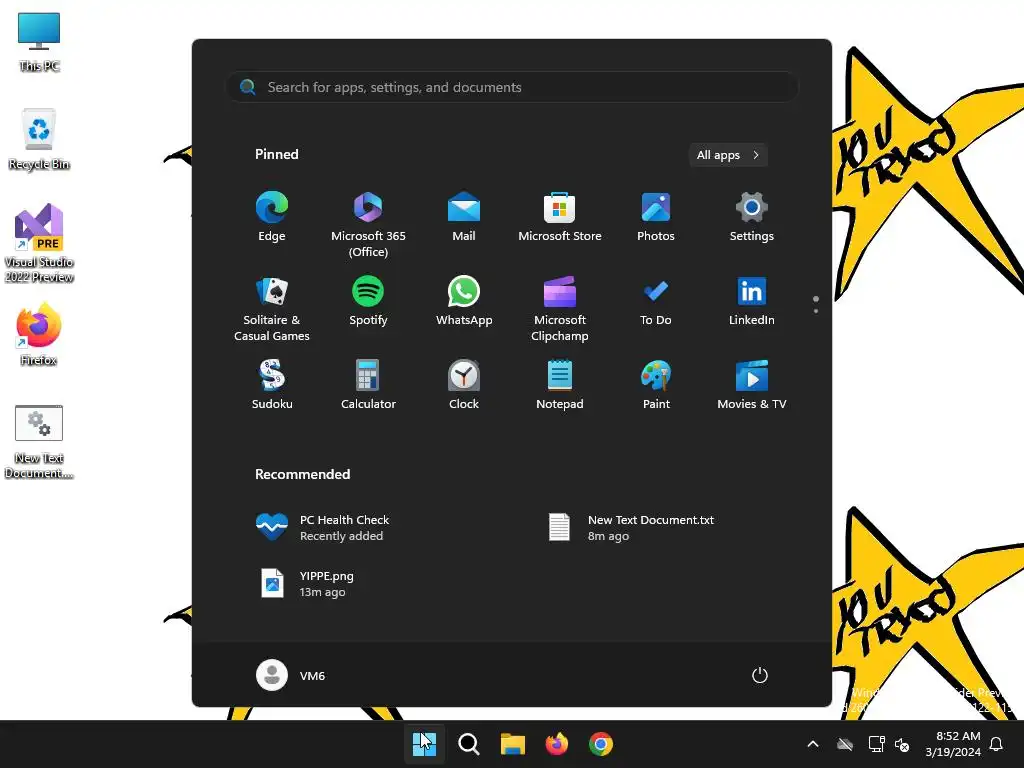Go to next pinned apps page dot
This screenshot has width=1024, height=768.
click(816, 311)
